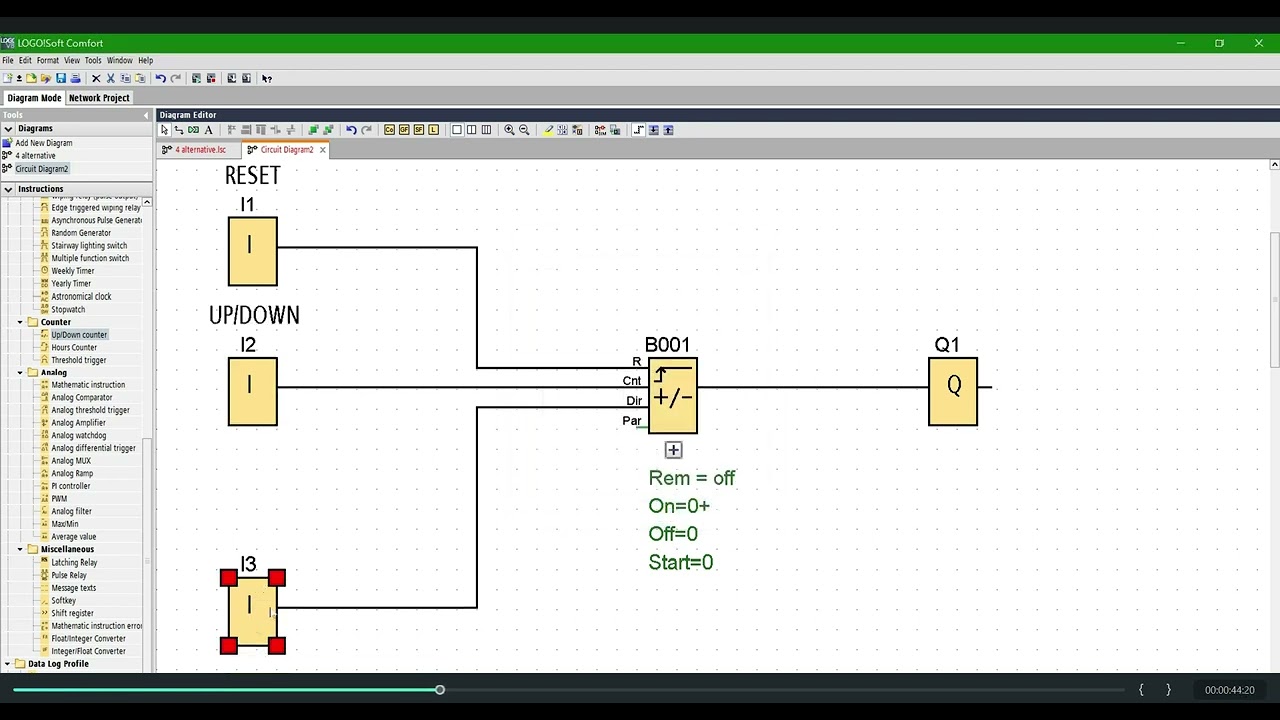Switch to three-pane split layout view
Image resolution: width=1280 pixels, height=720 pixels.
pos(487,130)
